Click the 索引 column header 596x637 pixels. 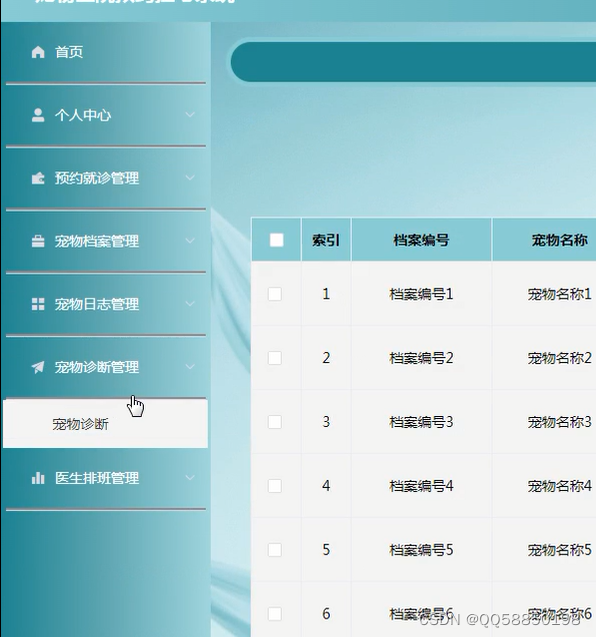coord(326,240)
